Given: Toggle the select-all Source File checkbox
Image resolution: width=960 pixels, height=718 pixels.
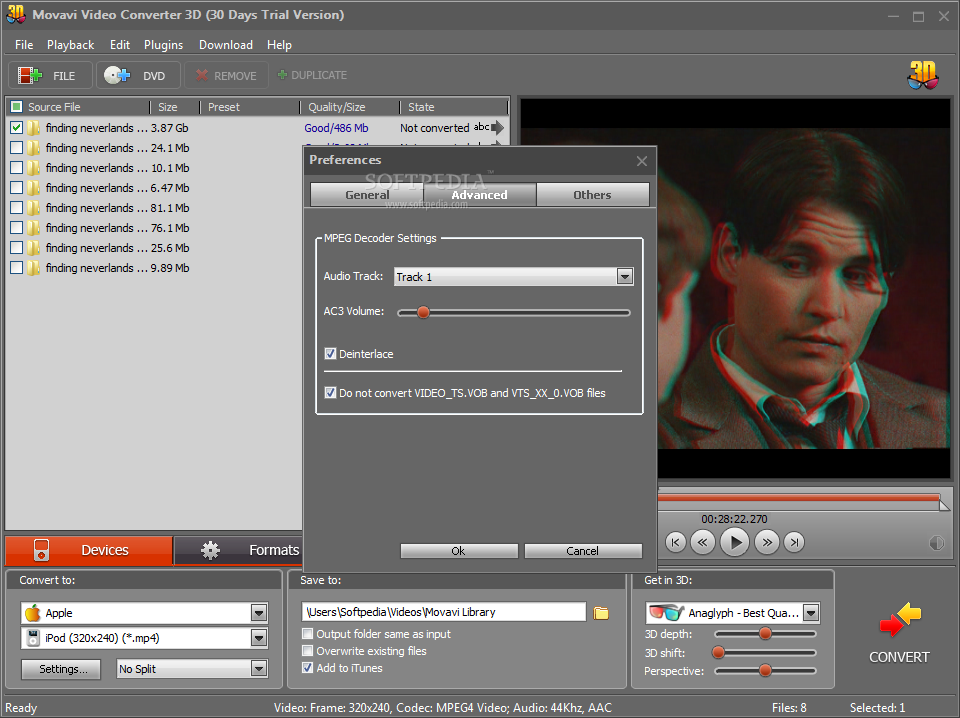Looking at the screenshot, I should (17, 107).
